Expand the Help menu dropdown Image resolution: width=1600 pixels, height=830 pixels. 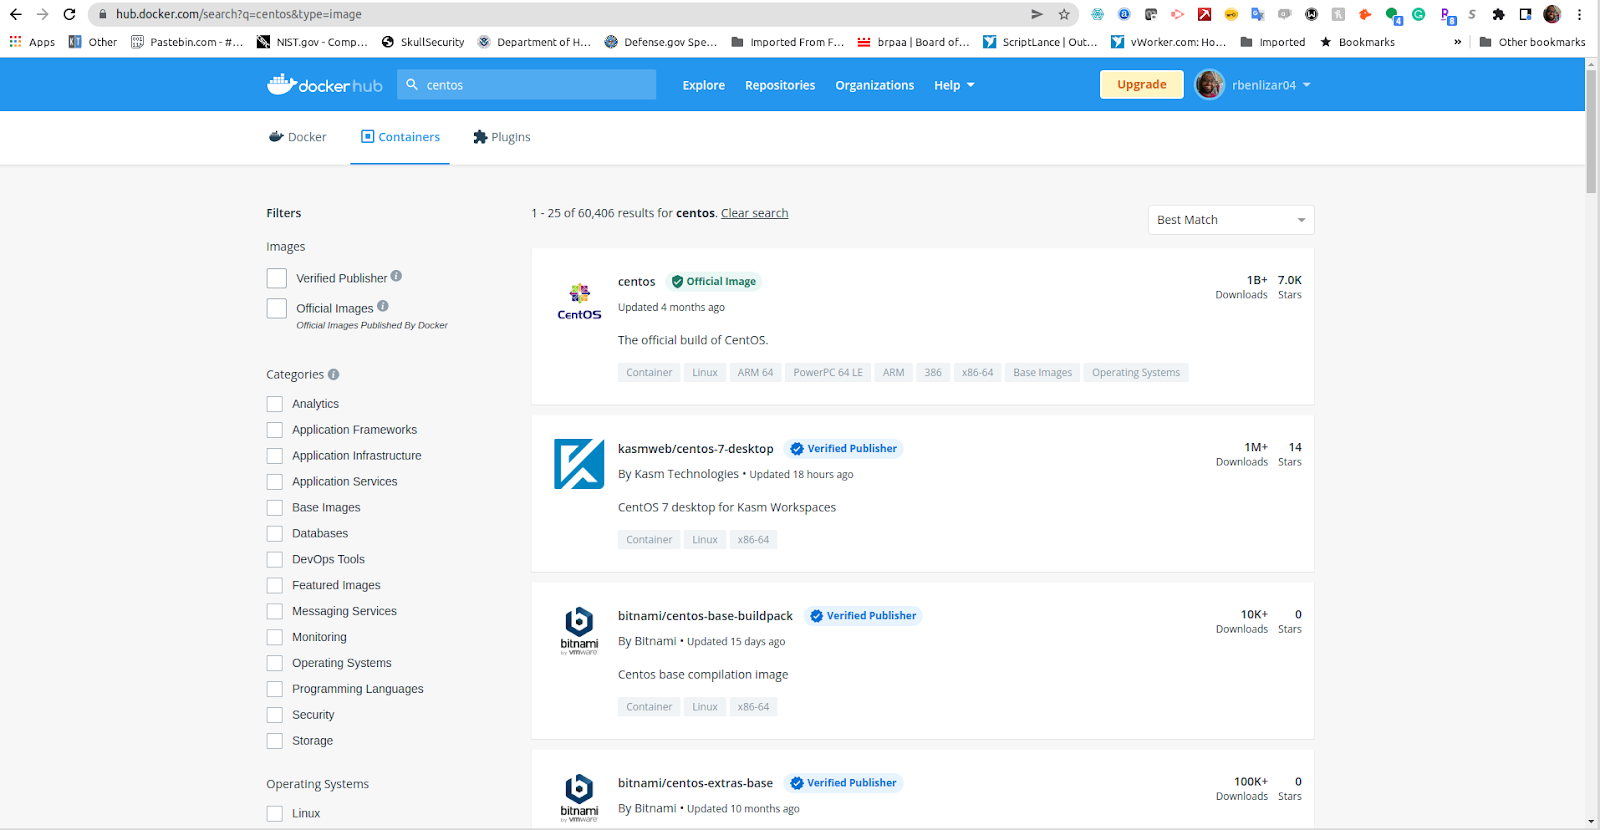point(954,85)
